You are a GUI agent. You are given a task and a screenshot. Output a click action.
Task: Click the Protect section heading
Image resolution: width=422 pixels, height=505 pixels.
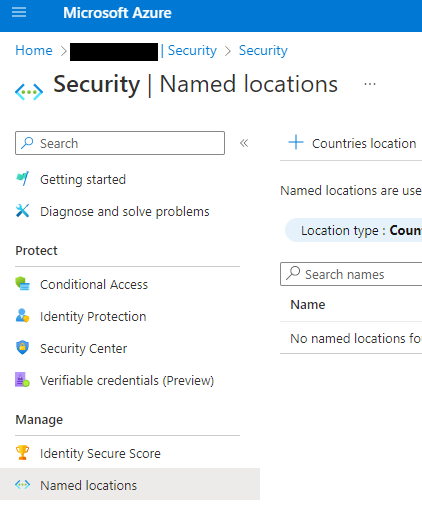tap(36, 250)
